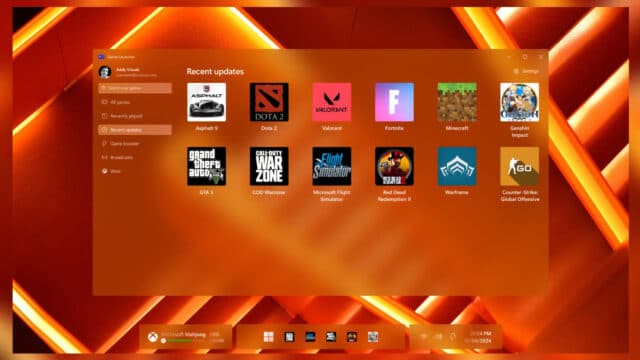Click the user profile avatar
Viewport: 640px width, 360px height.
tap(105, 72)
